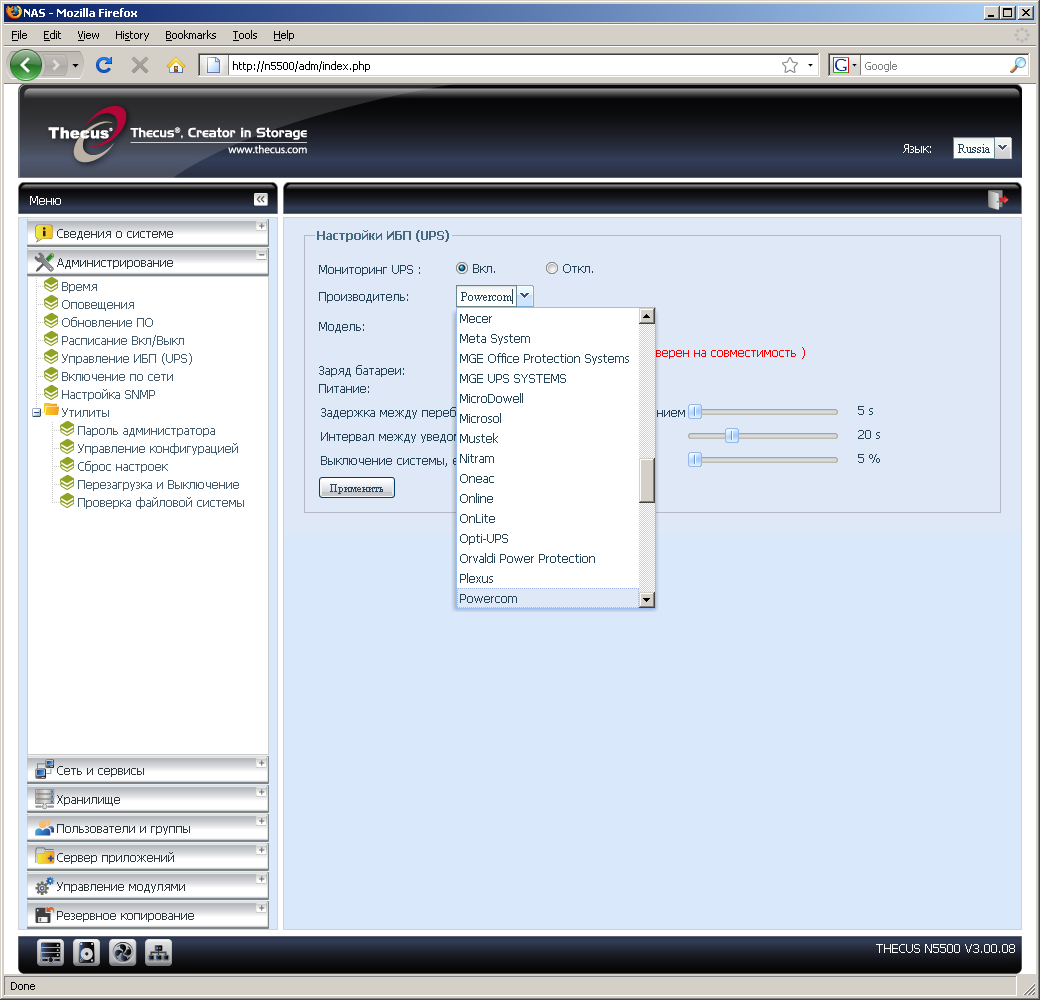Select Mecer in manufacturer list
This screenshot has width=1040, height=1000.
pyautogui.click(x=548, y=318)
